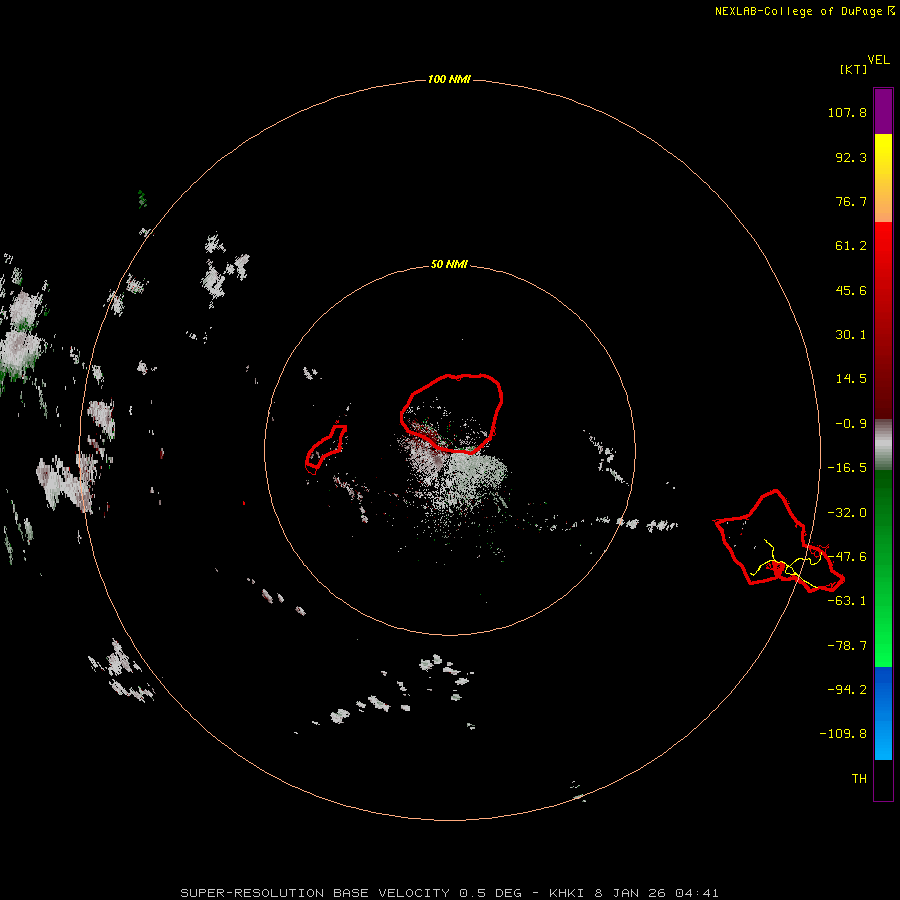Click the yellow-orange segment of the color bar
Image resolution: width=900 pixels, height=900 pixels.
tap(883, 178)
